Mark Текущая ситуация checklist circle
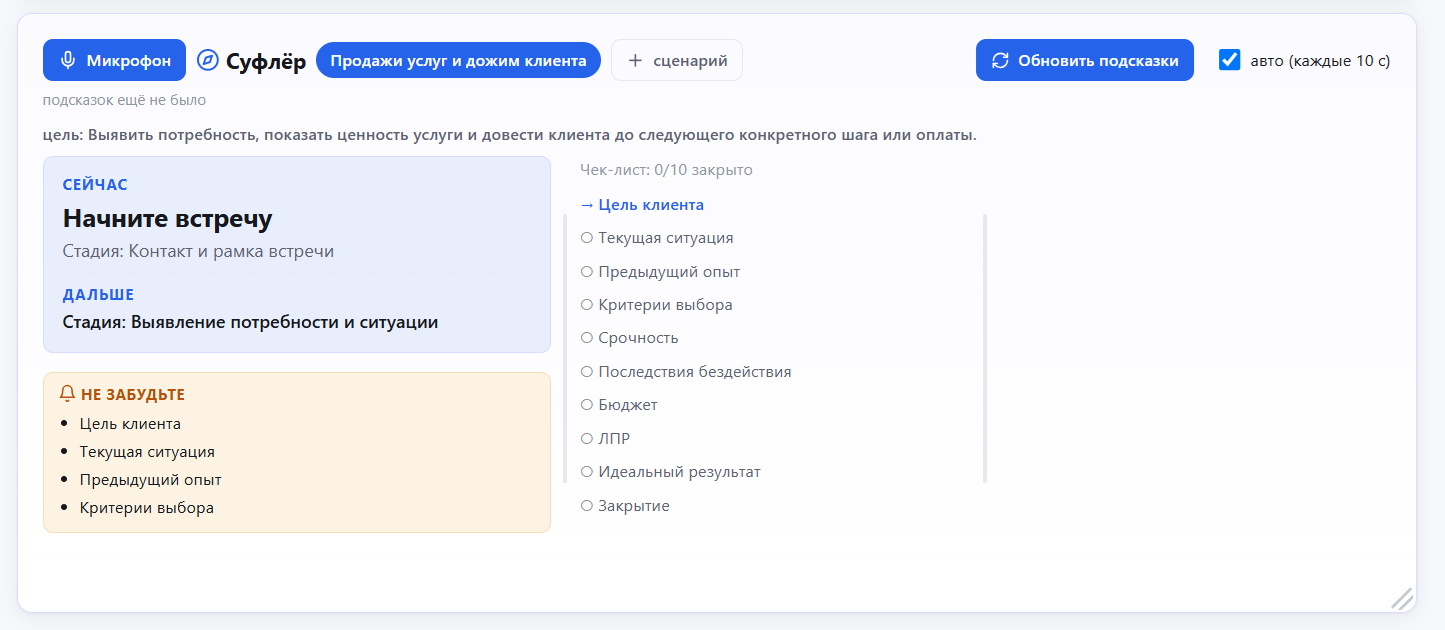The image size is (1445, 630). coord(587,238)
